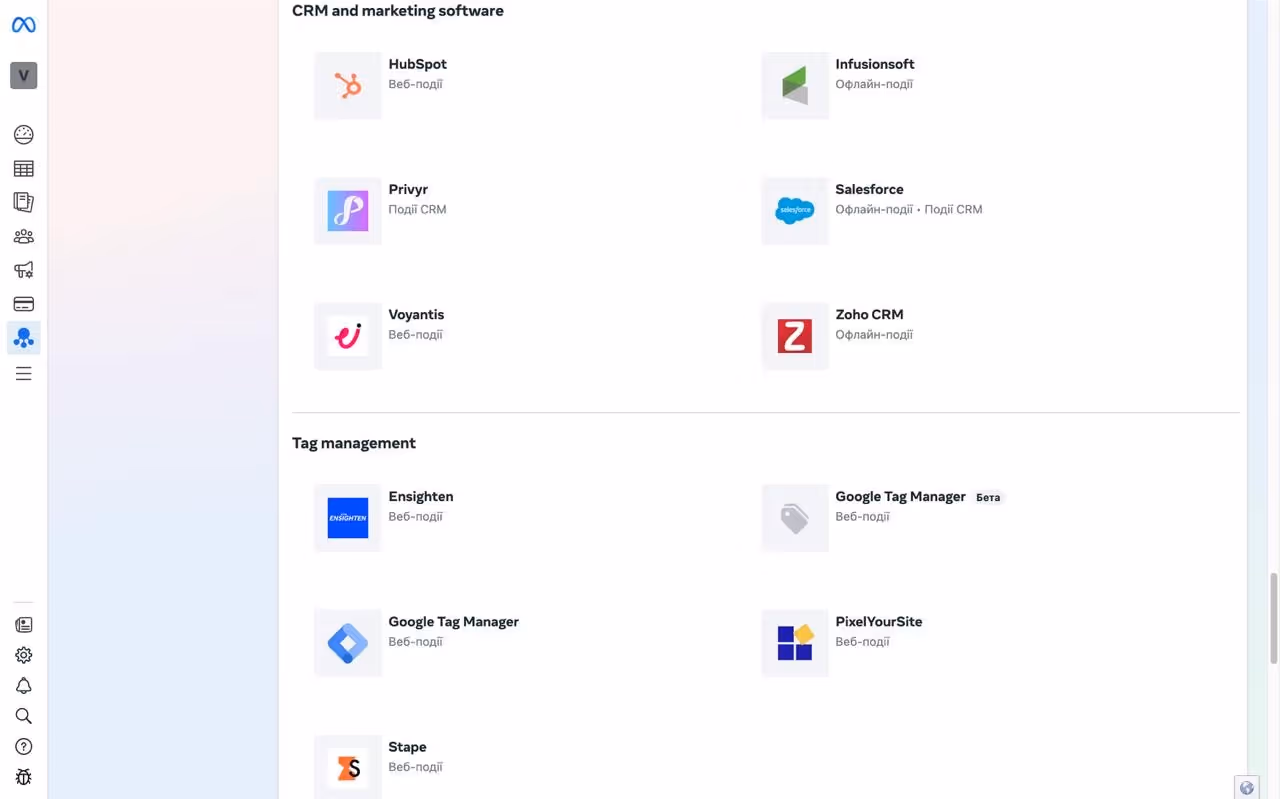Open the V account avatar
Image resolution: width=1280 pixels, height=799 pixels.
24,75
